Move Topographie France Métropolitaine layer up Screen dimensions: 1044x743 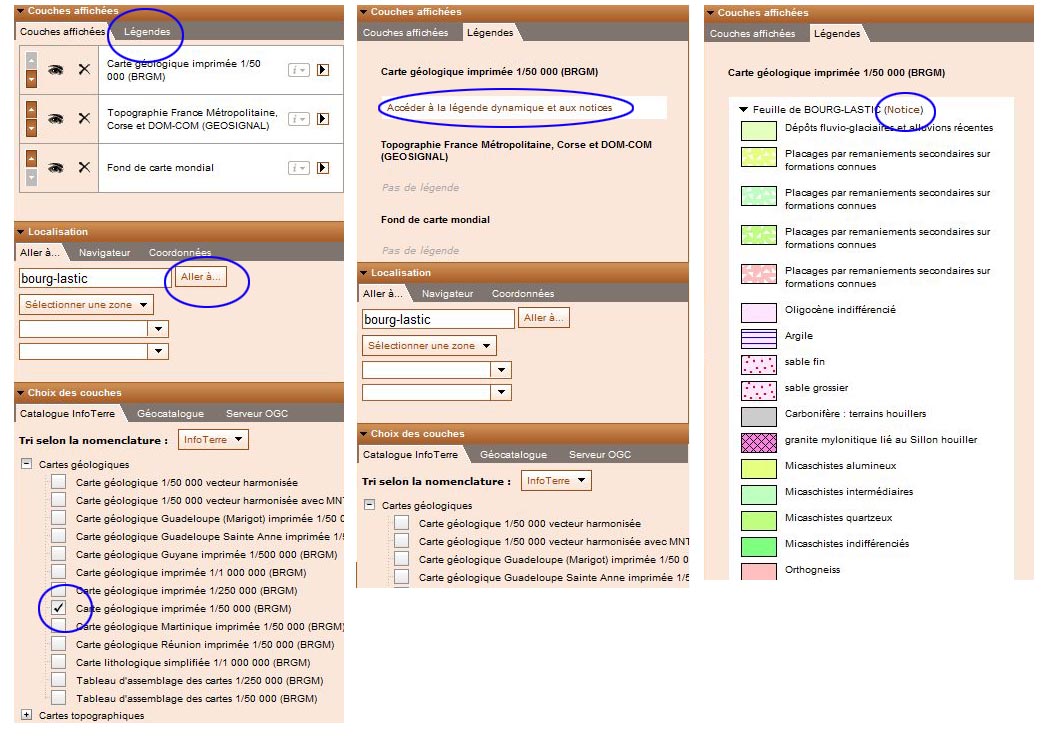[x=30, y=109]
